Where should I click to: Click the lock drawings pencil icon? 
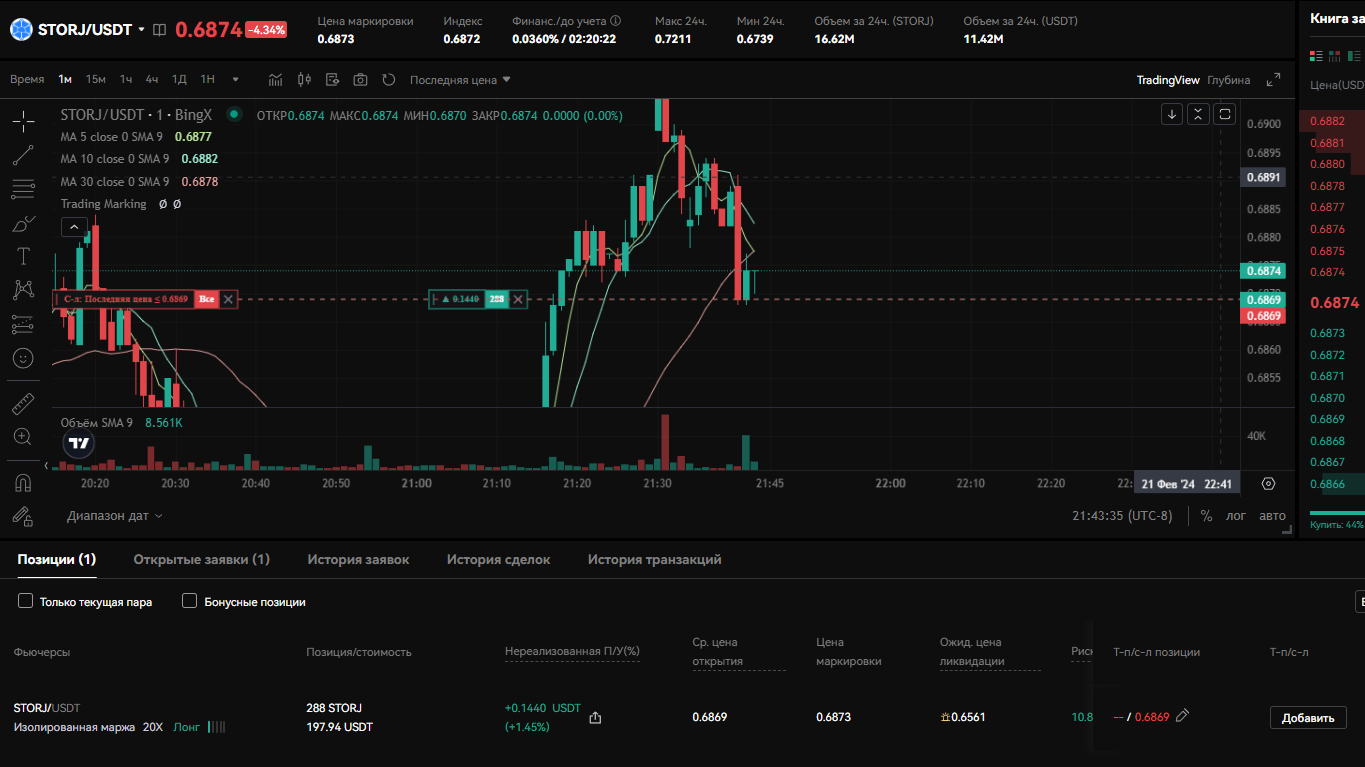(23, 516)
